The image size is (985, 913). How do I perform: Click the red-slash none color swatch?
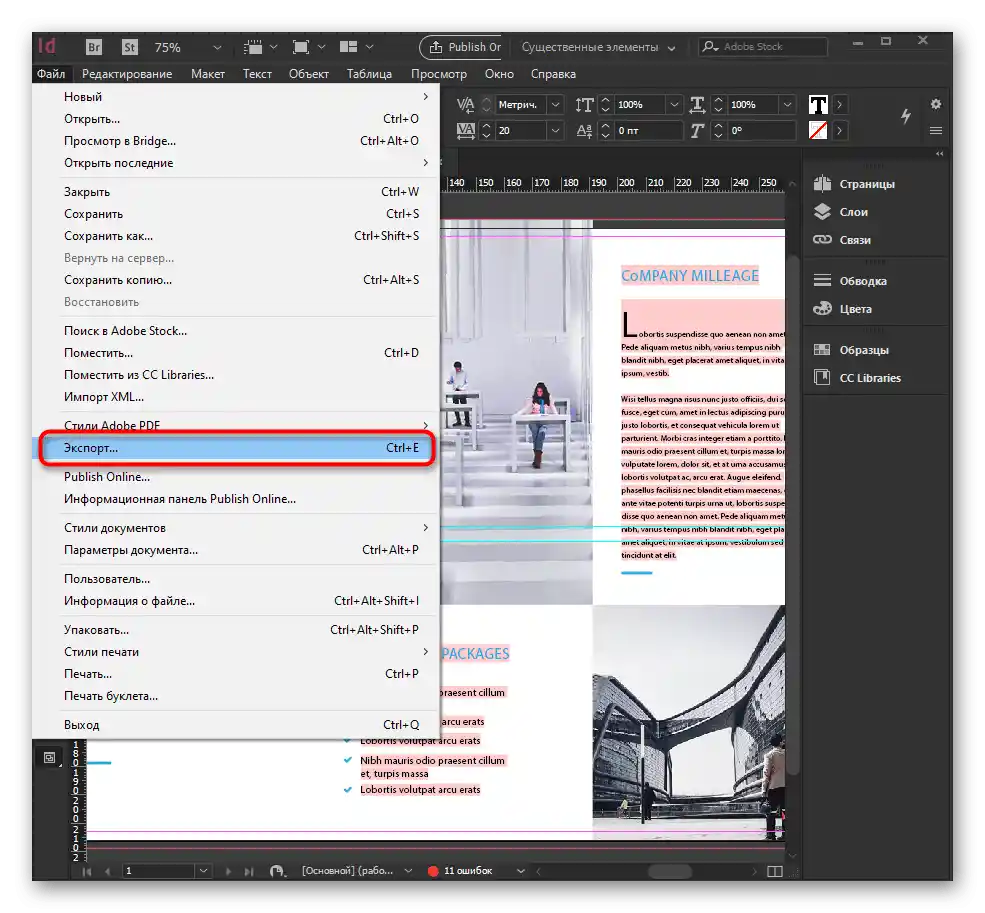[818, 130]
